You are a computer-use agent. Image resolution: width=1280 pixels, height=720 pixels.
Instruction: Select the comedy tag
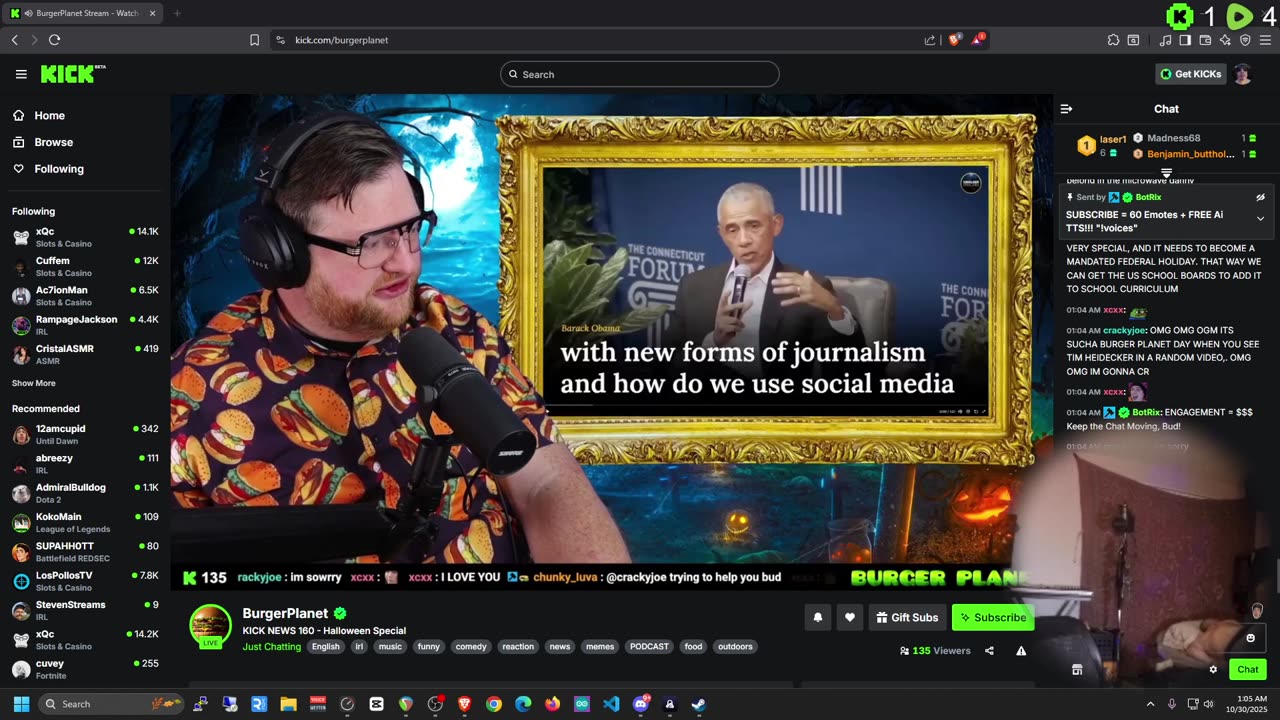coord(471,647)
